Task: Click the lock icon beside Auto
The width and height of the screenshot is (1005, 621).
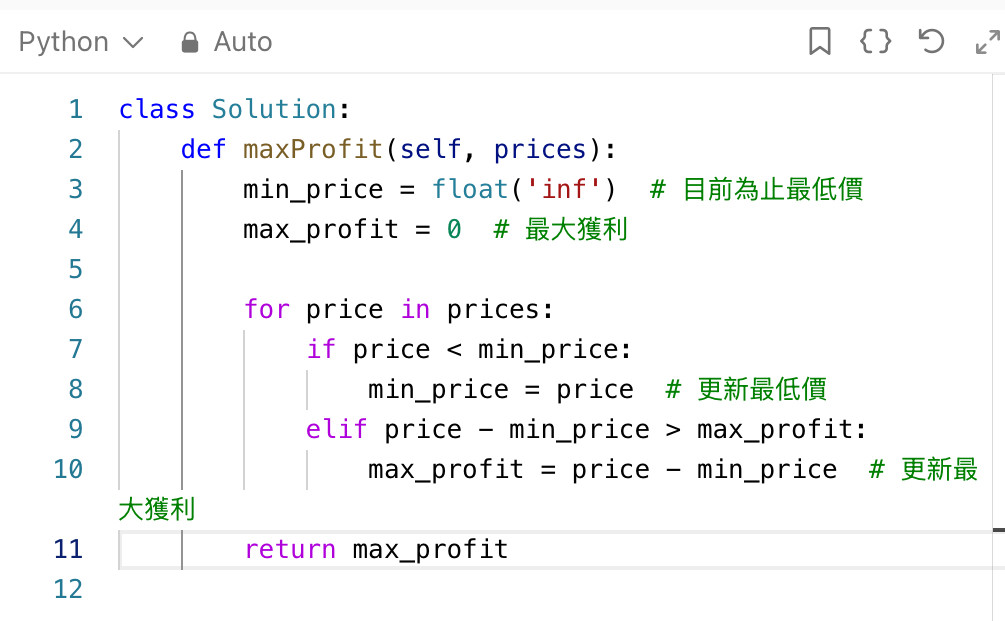Action: 189,43
